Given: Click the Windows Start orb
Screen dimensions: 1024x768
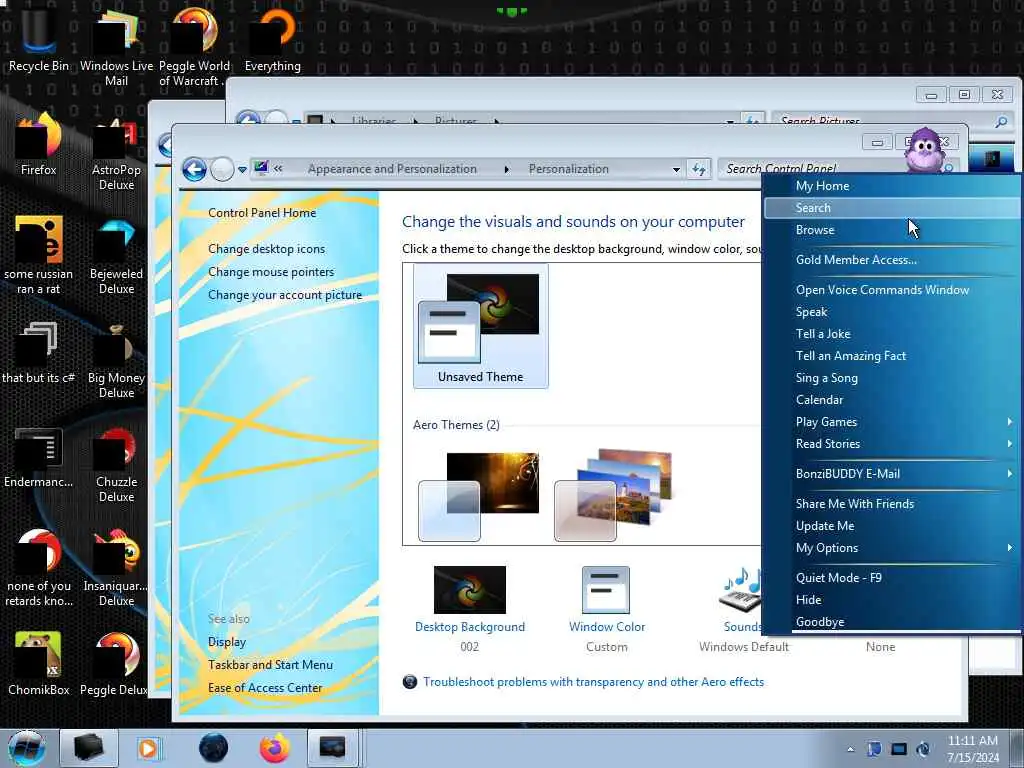Looking at the screenshot, I should click(27, 748).
